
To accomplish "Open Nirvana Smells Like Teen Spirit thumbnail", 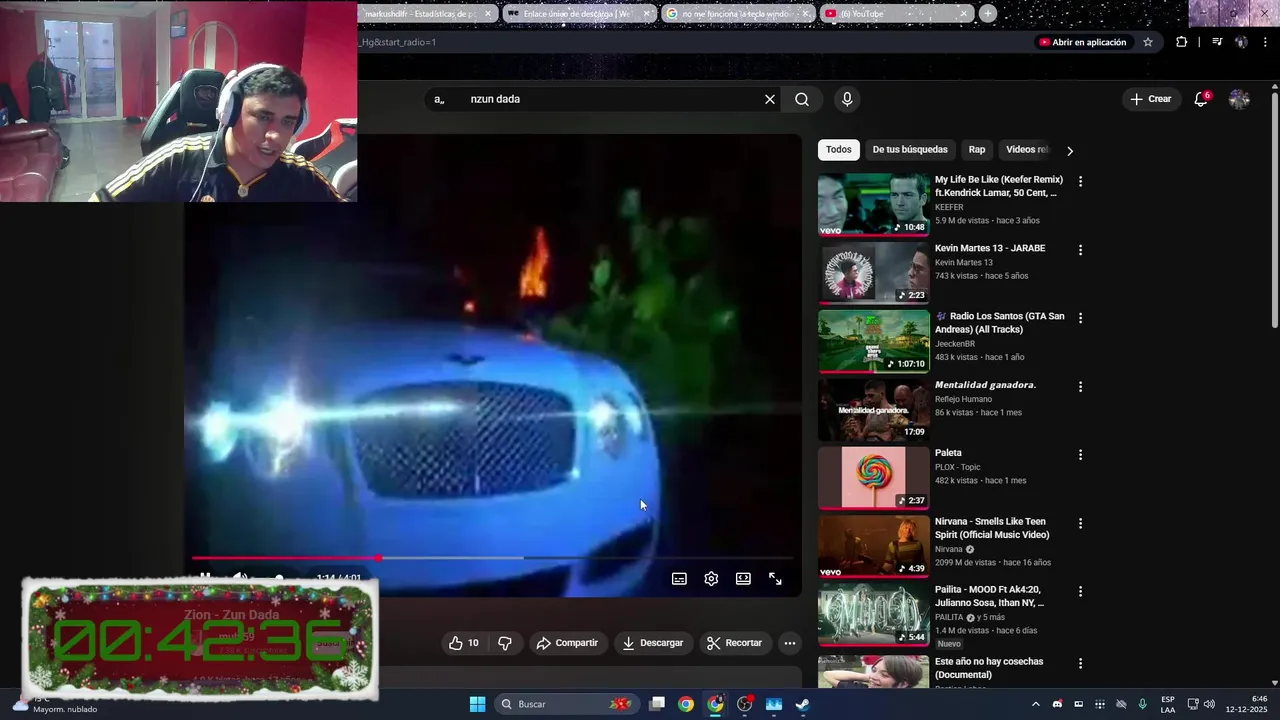I will tap(873, 547).
